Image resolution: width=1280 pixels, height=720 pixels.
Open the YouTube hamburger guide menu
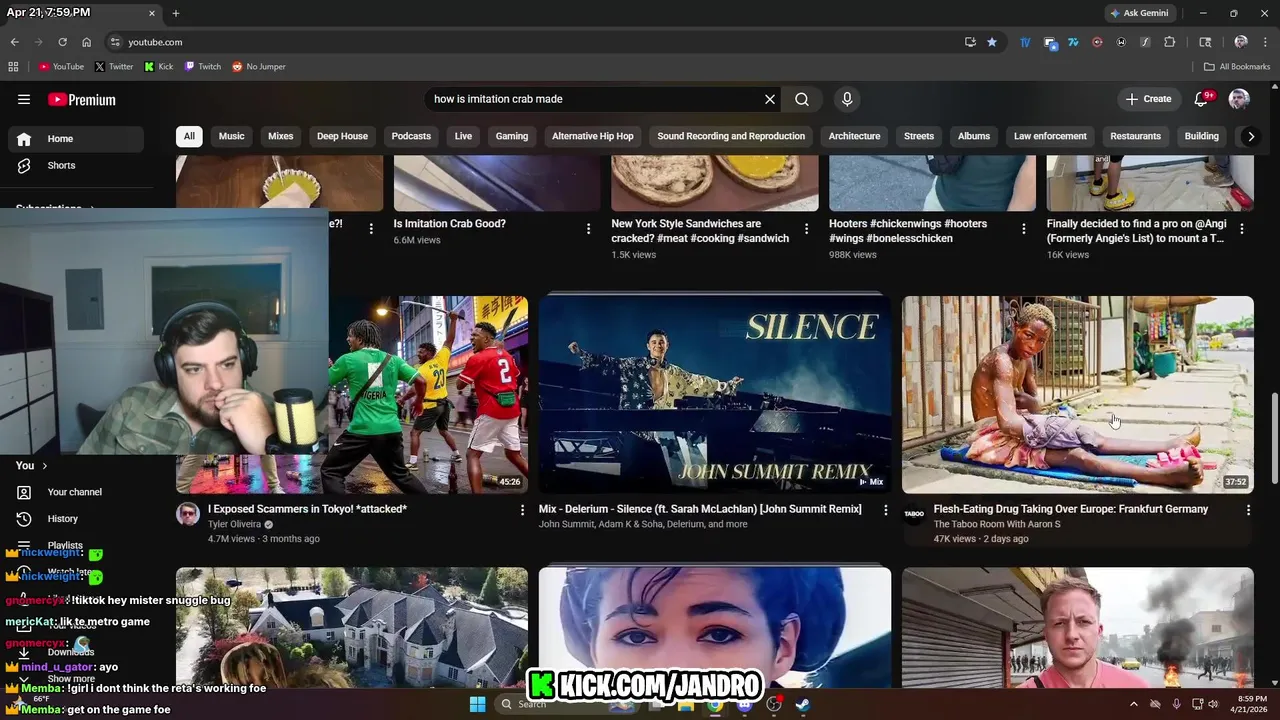[24, 99]
